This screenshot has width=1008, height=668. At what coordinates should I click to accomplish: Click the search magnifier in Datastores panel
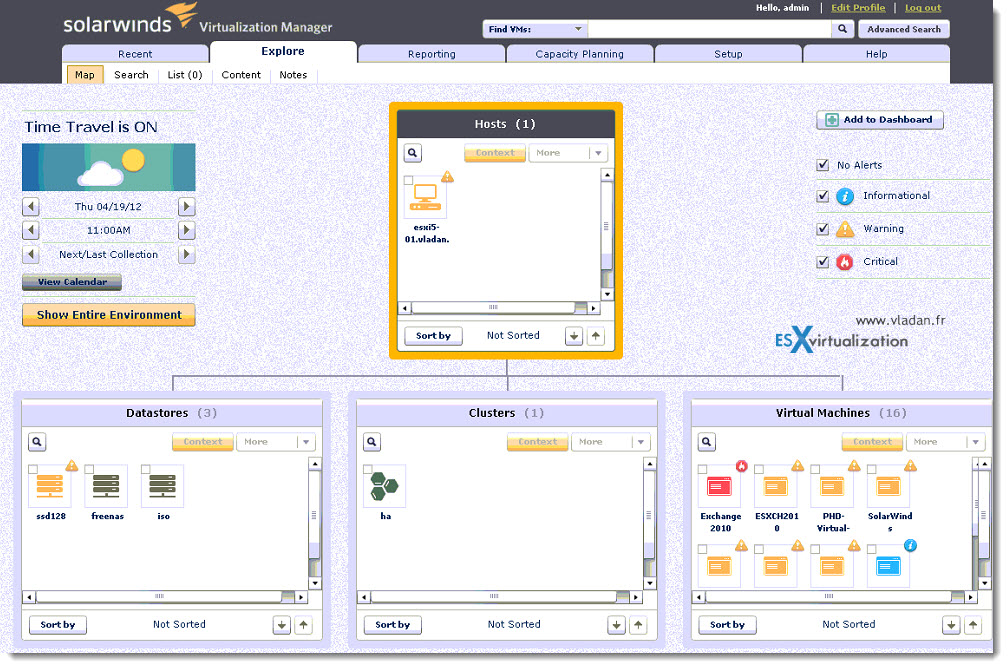tap(37, 442)
